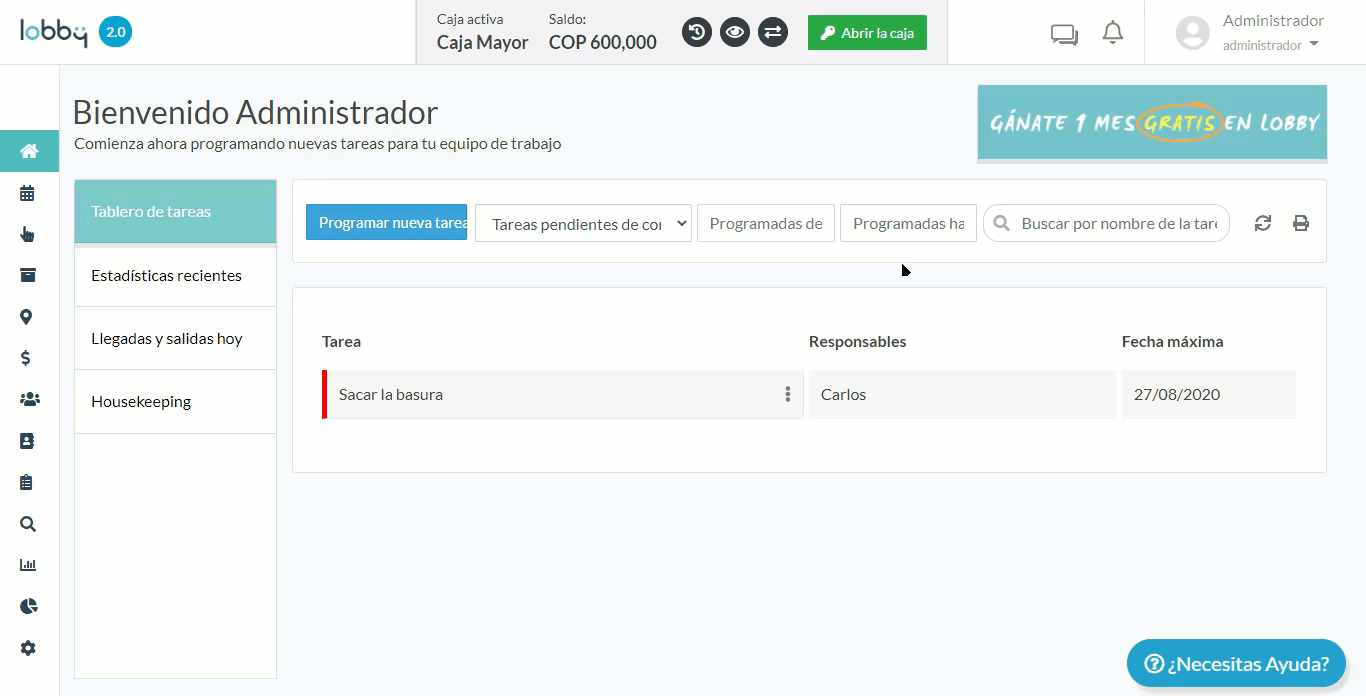Focus the Buscar por nombre search field
This screenshot has height=696, width=1366.
point(1118,224)
